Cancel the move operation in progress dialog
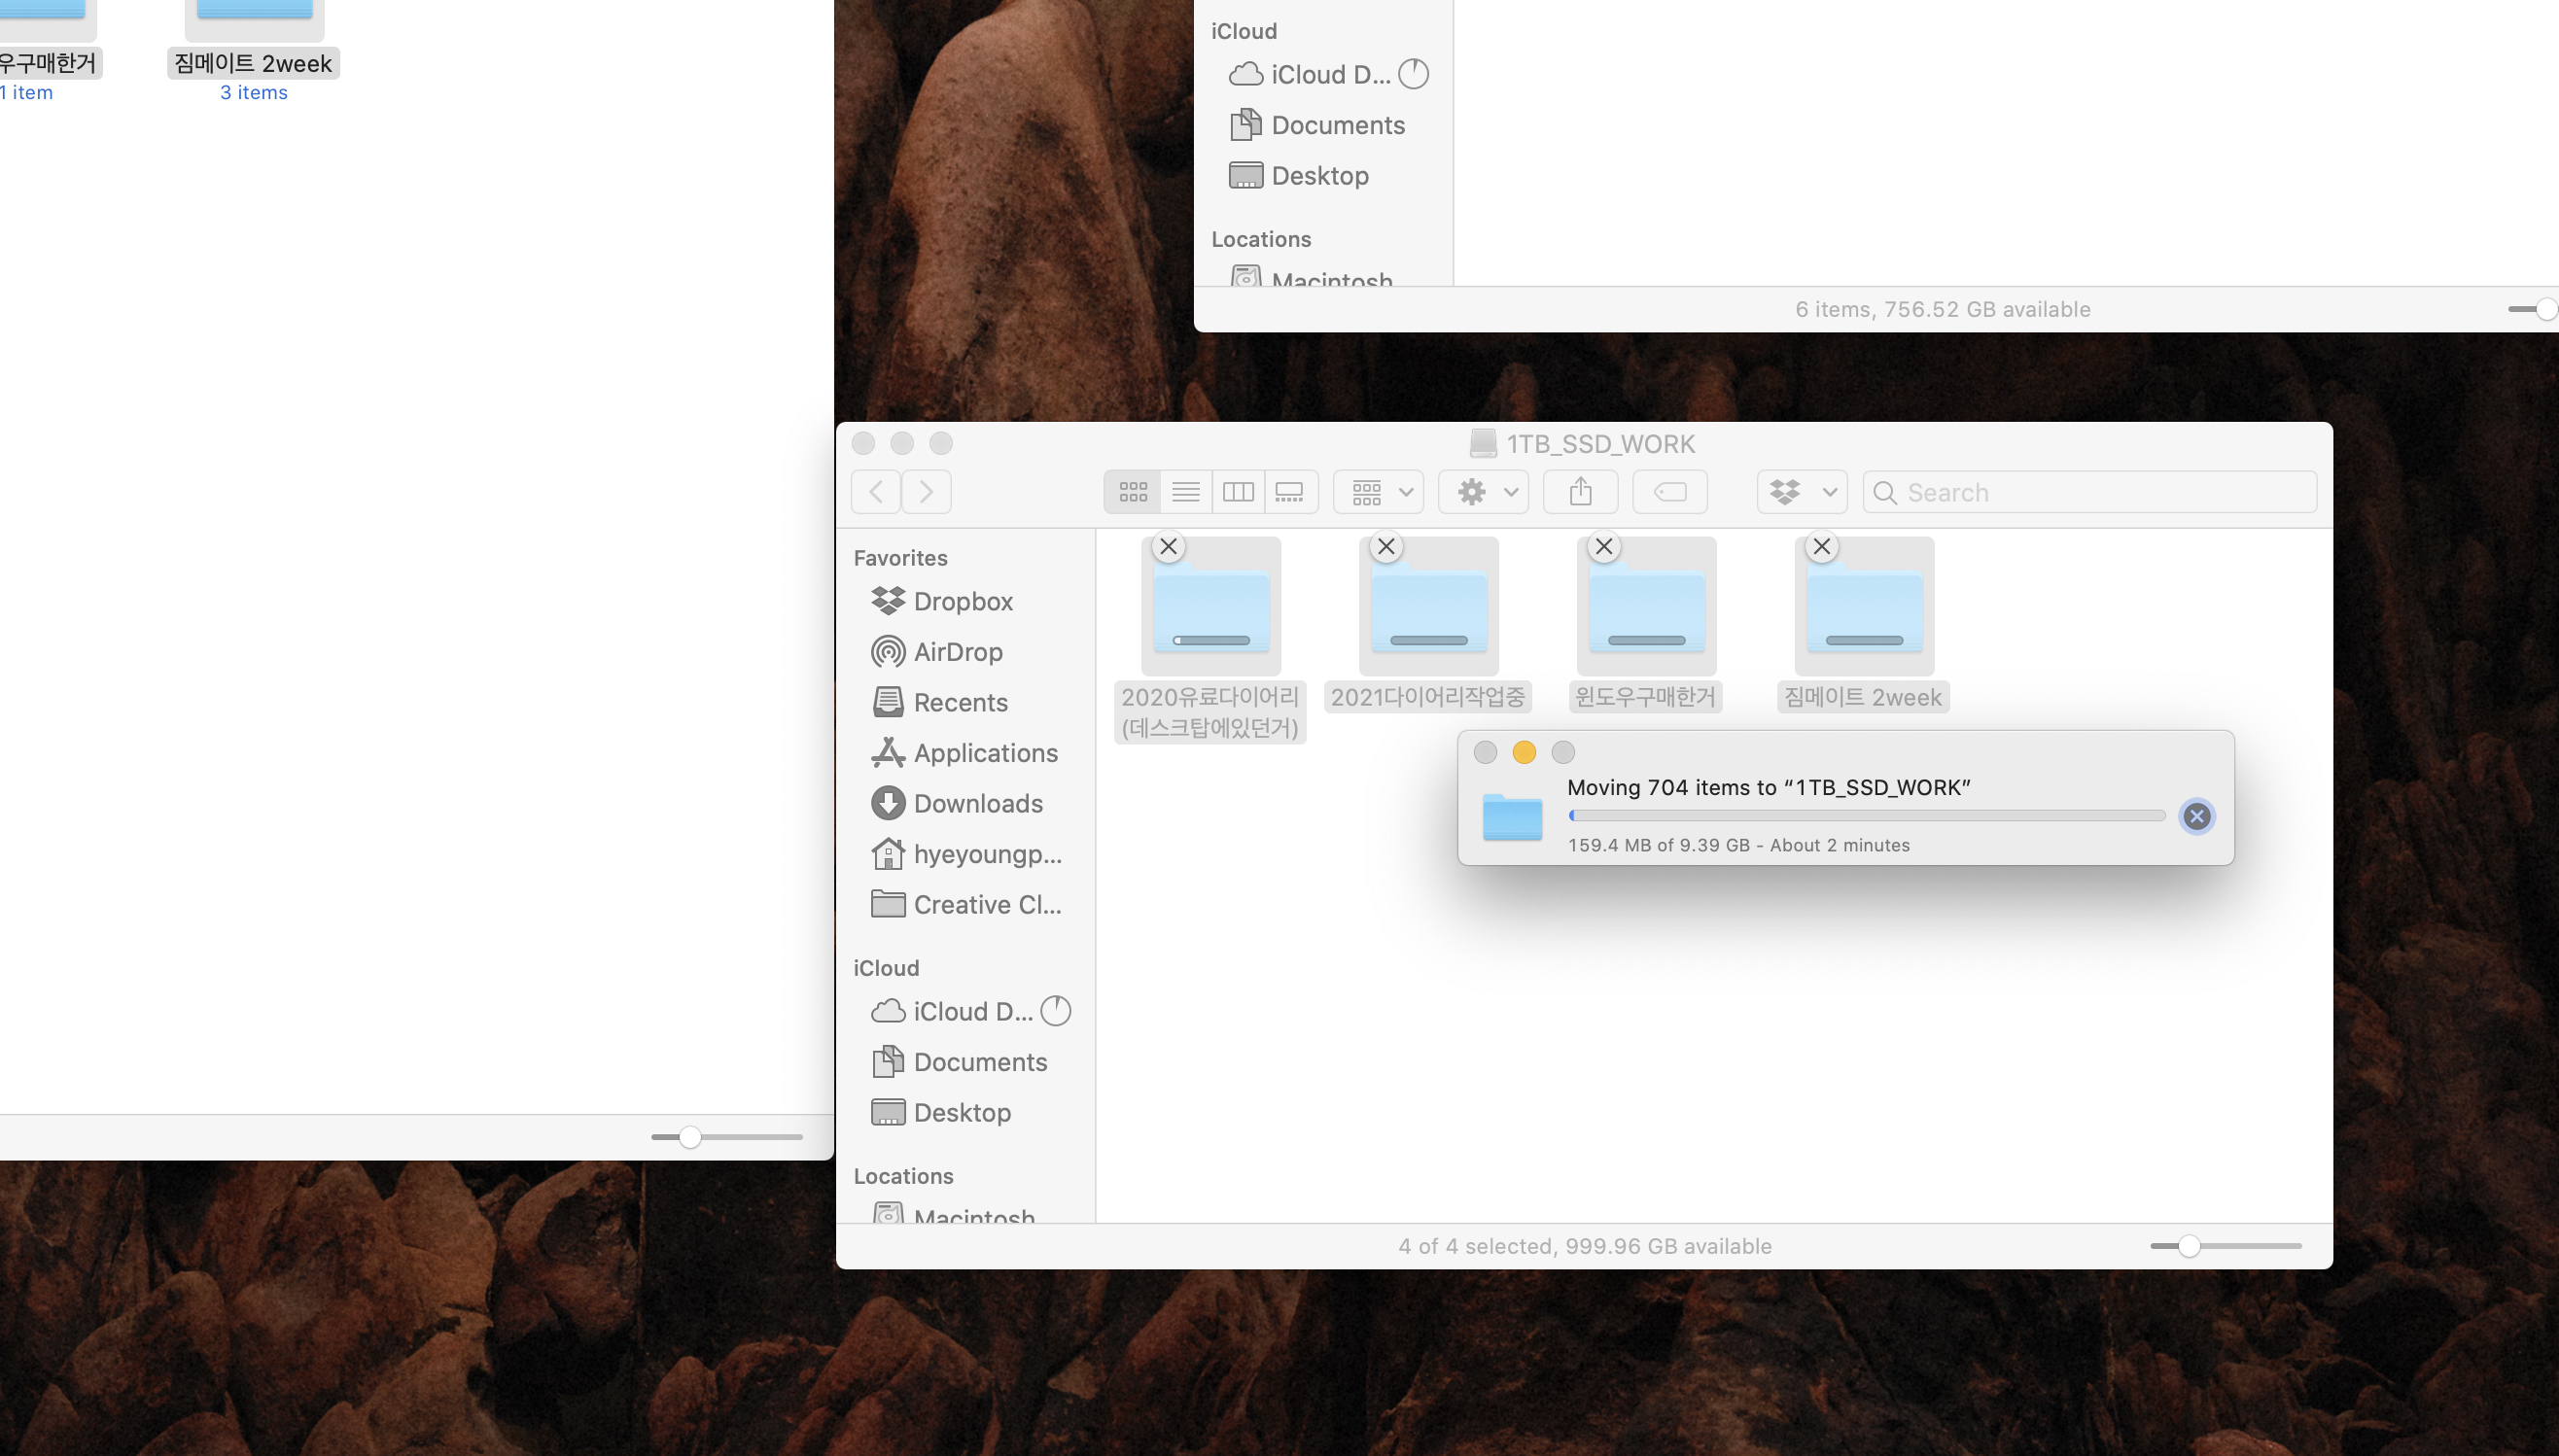 pos(2196,816)
